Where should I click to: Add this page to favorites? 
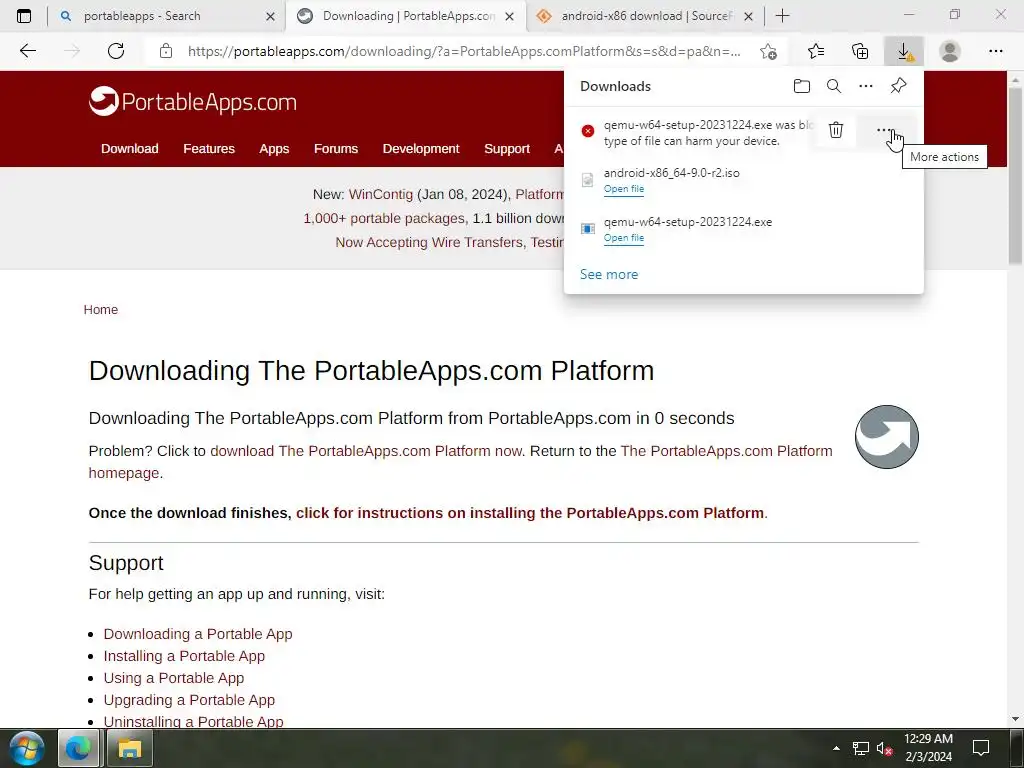tap(769, 51)
